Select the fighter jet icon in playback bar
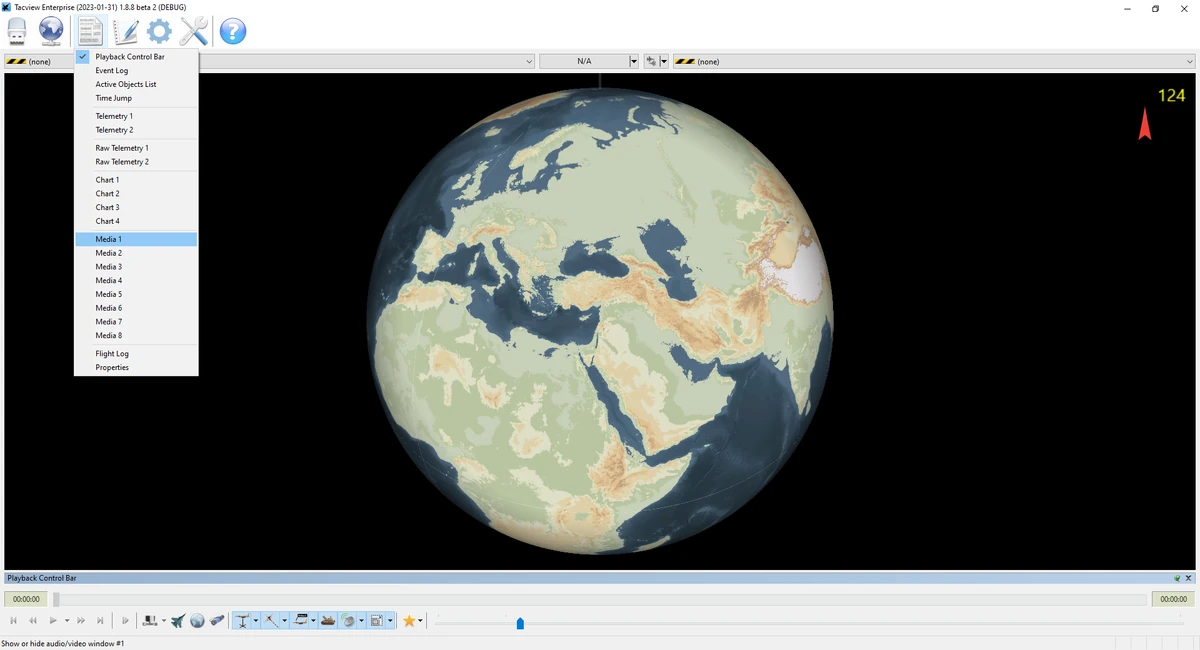The image size is (1200, 650). click(x=178, y=620)
